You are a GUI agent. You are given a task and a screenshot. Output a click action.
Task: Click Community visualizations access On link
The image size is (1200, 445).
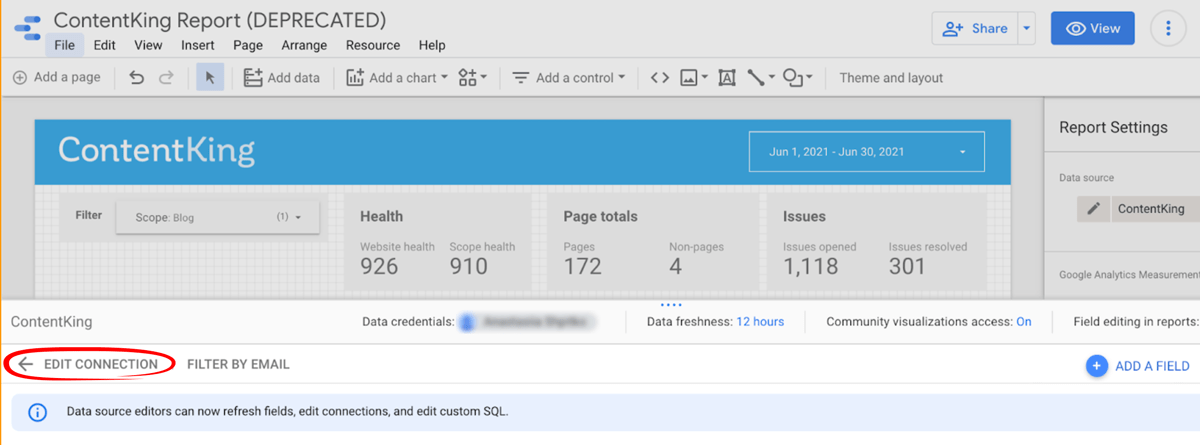(1024, 322)
